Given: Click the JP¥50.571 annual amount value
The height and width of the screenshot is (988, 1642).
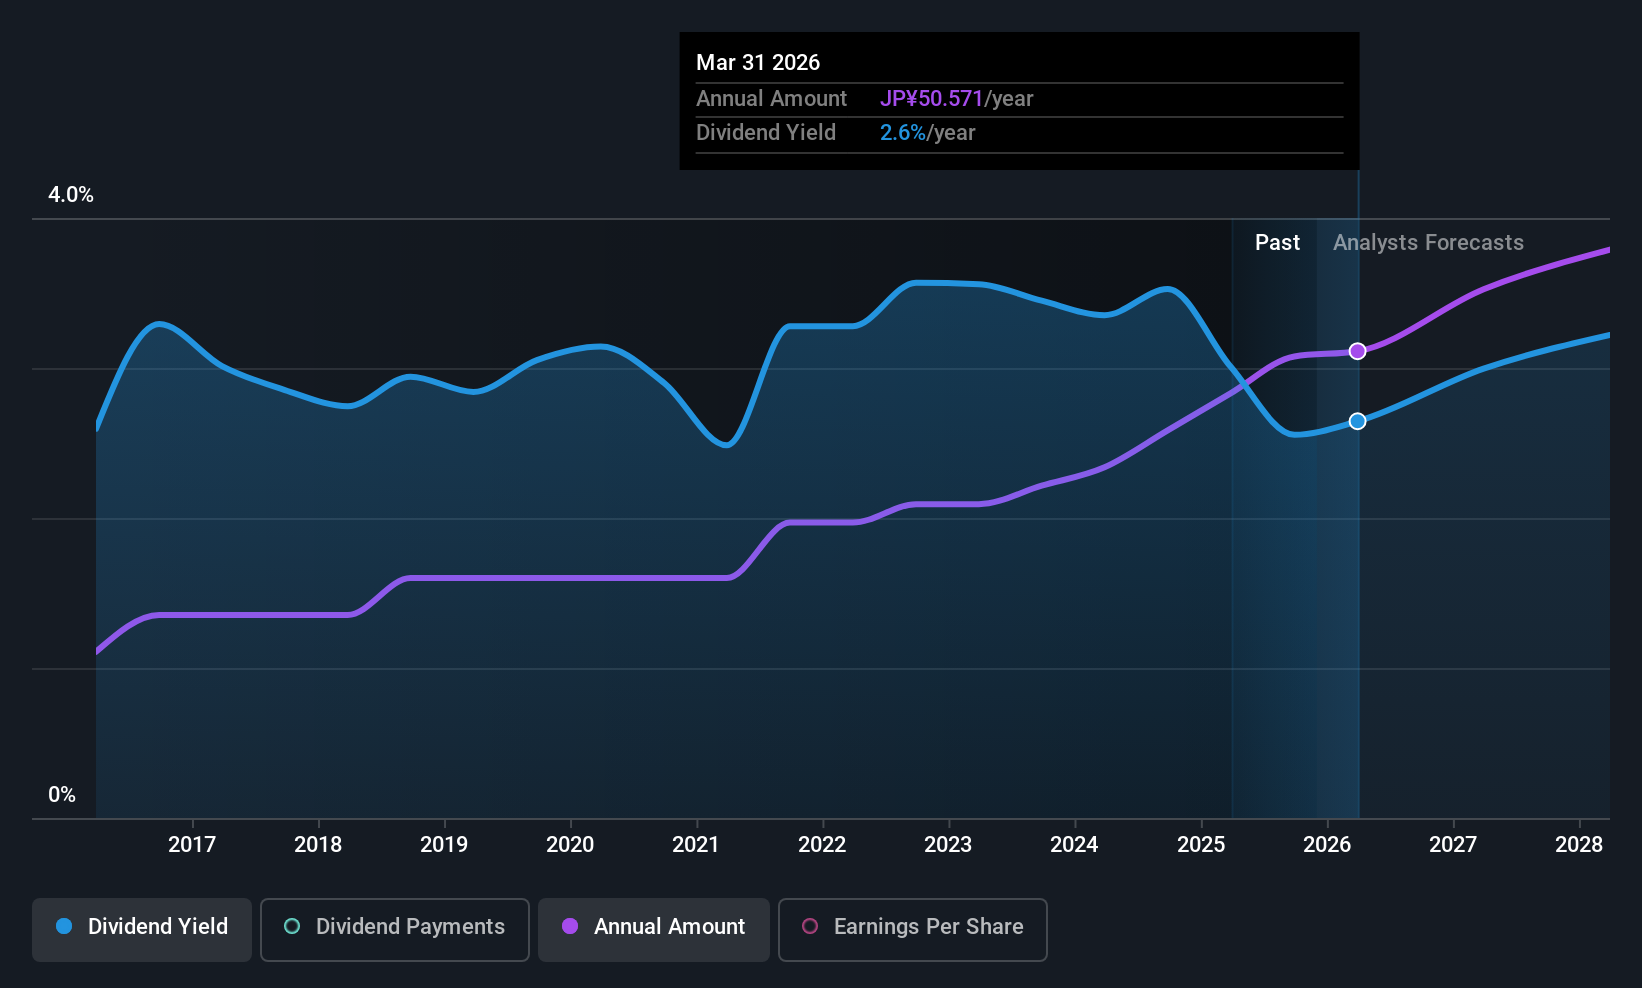Looking at the screenshot, I should 931,99.
